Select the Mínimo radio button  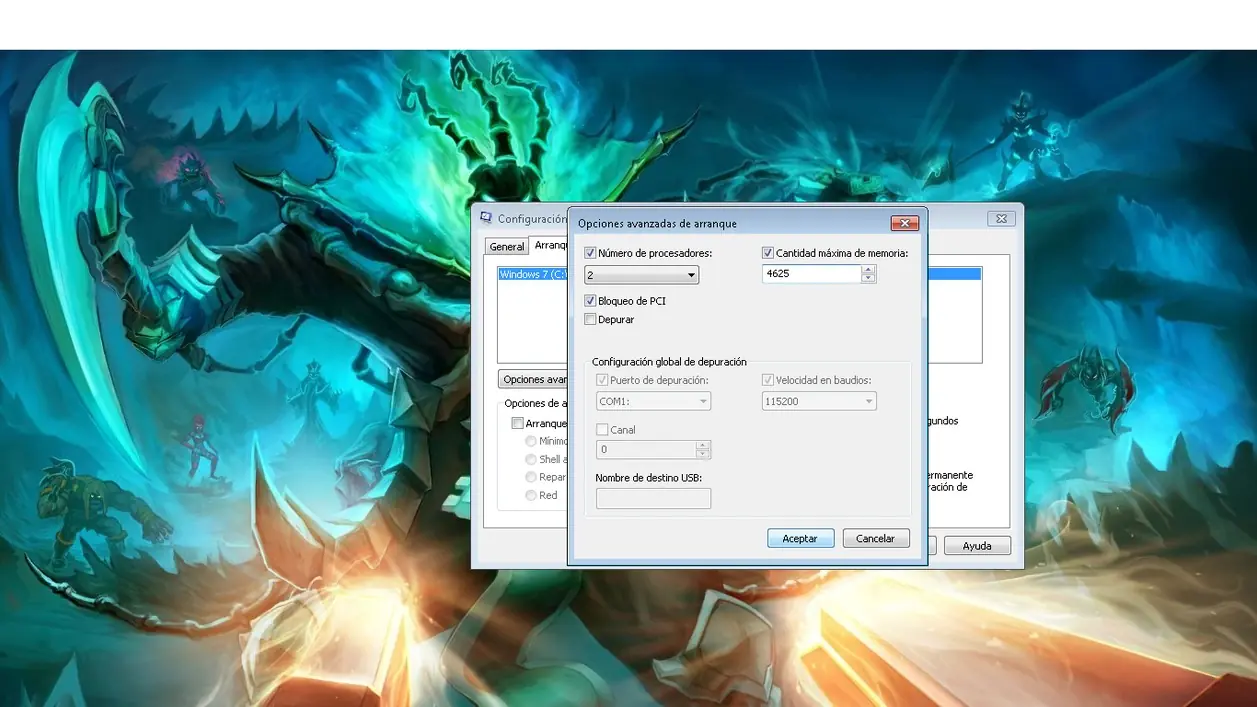(531, 441)
